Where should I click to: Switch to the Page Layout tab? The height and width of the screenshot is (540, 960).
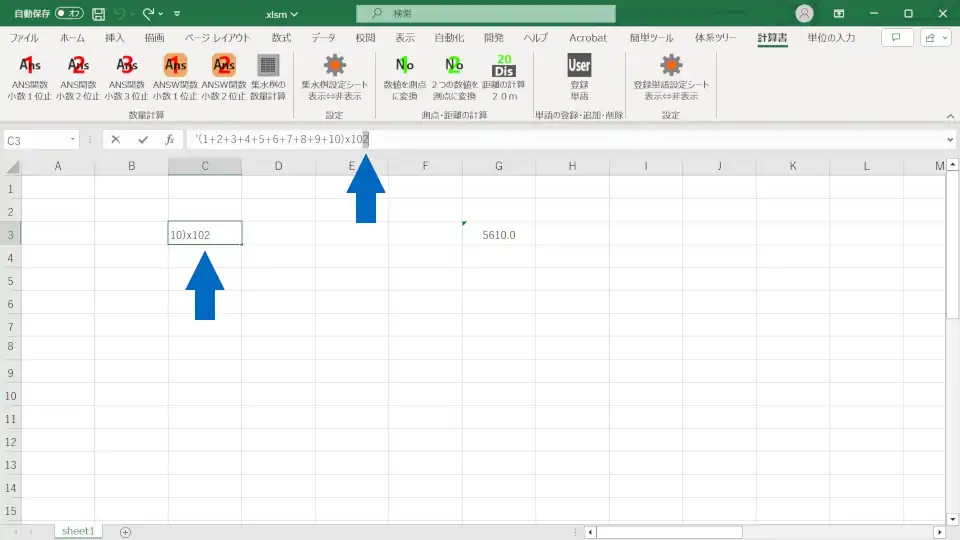pos(217,38)
